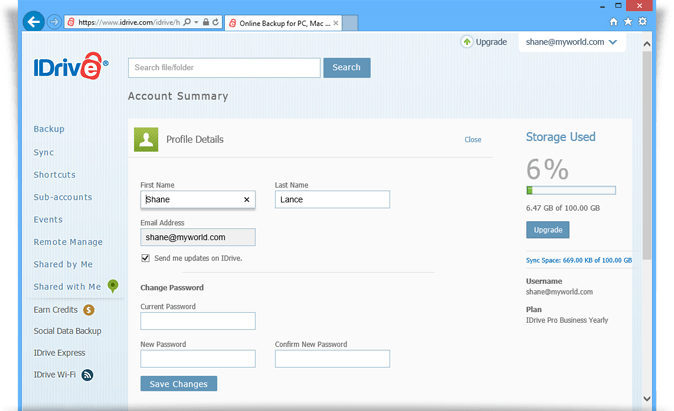Viewport: 674px width, 411px height.
Task: Clear the First Name field with X
Action: 247,199
